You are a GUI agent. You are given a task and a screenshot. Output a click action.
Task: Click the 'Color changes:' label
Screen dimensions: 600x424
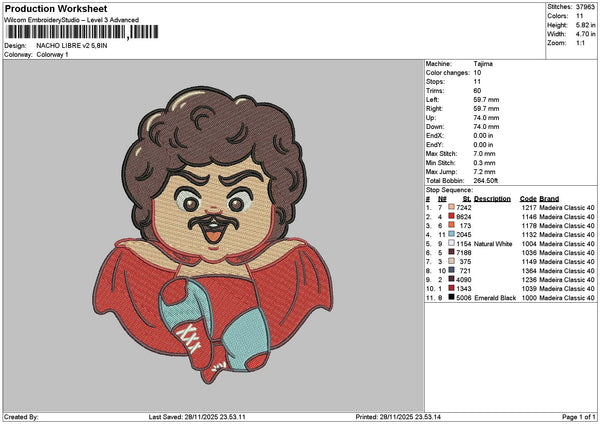[448, 73]
